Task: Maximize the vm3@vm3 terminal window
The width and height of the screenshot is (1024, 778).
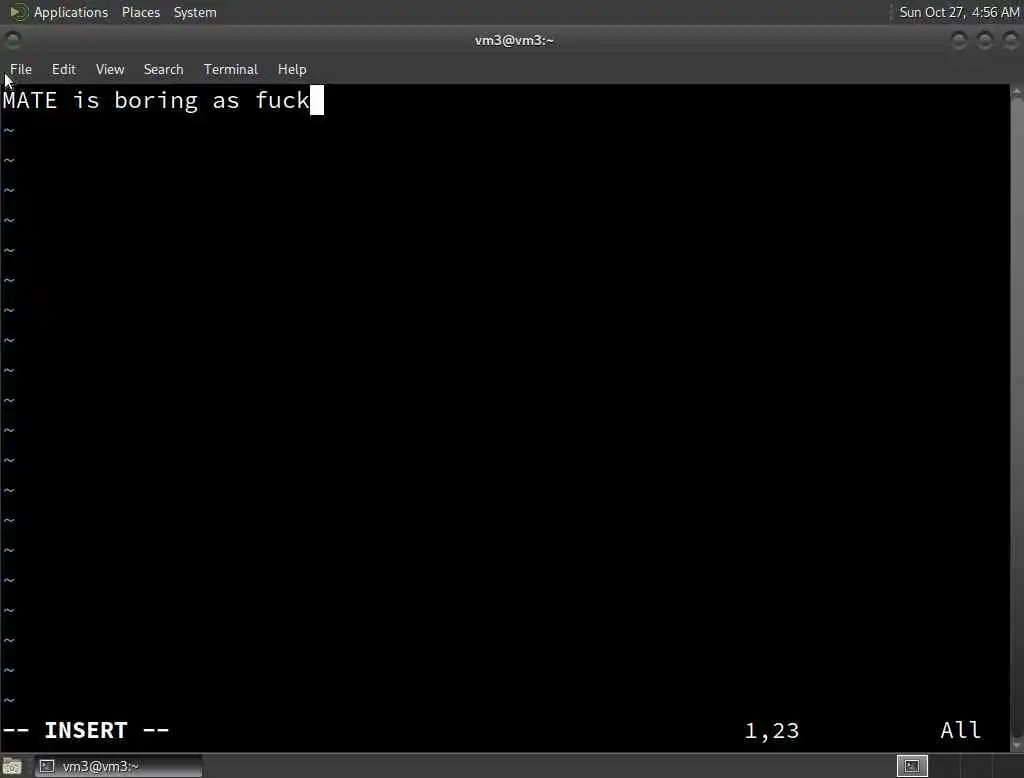Action: point(985,41)
